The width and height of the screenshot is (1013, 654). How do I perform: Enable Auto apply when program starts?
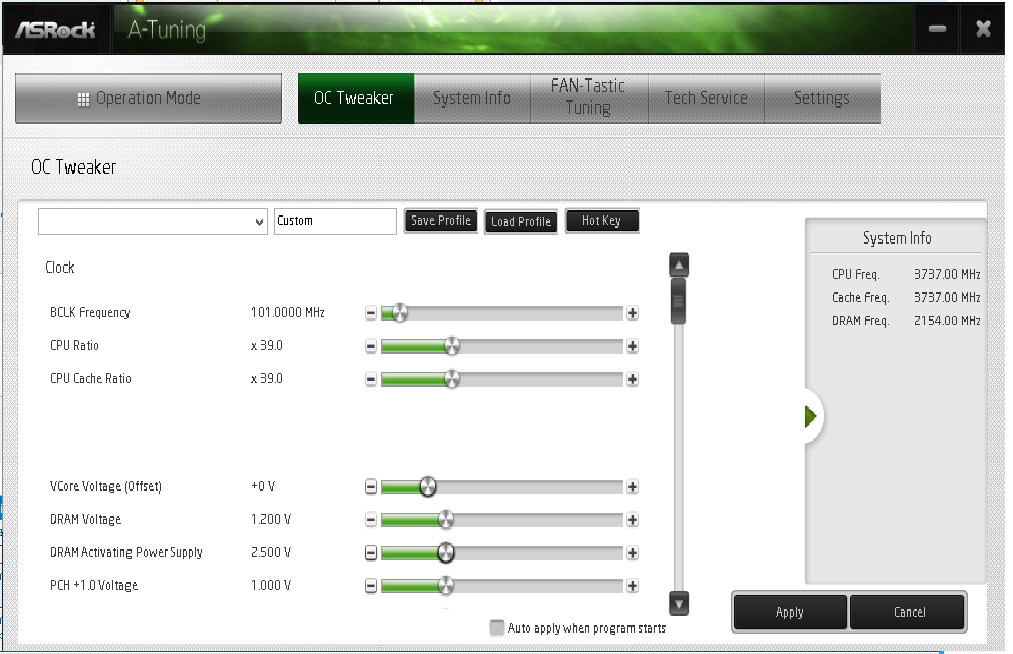click(x=497, y=628)
